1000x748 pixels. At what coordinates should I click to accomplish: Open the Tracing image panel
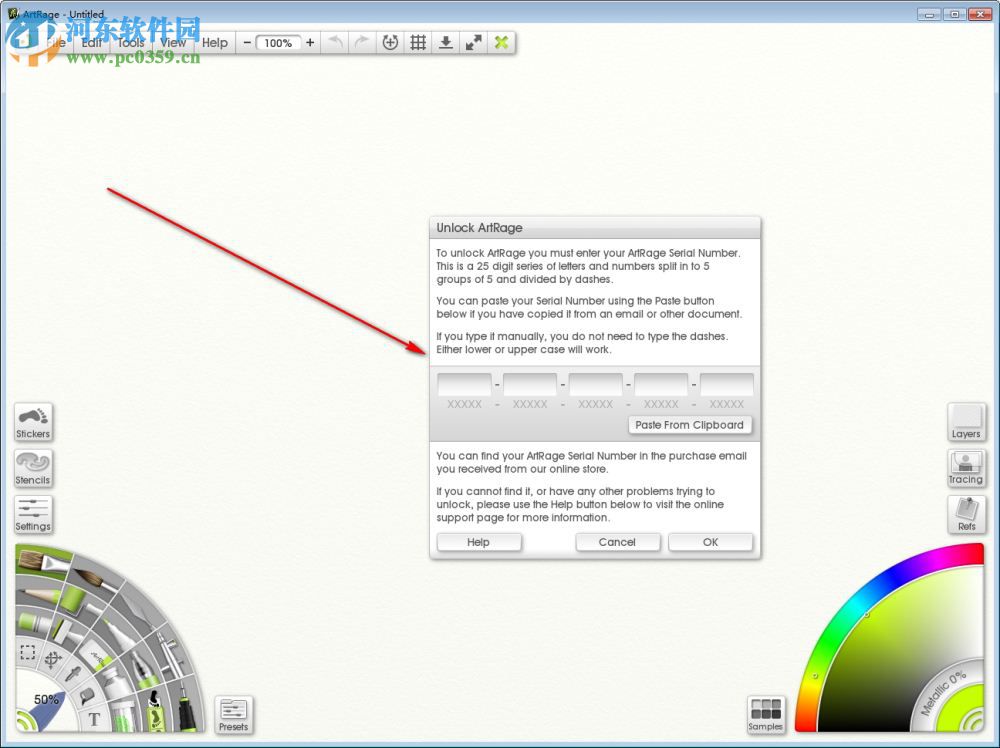966,467
